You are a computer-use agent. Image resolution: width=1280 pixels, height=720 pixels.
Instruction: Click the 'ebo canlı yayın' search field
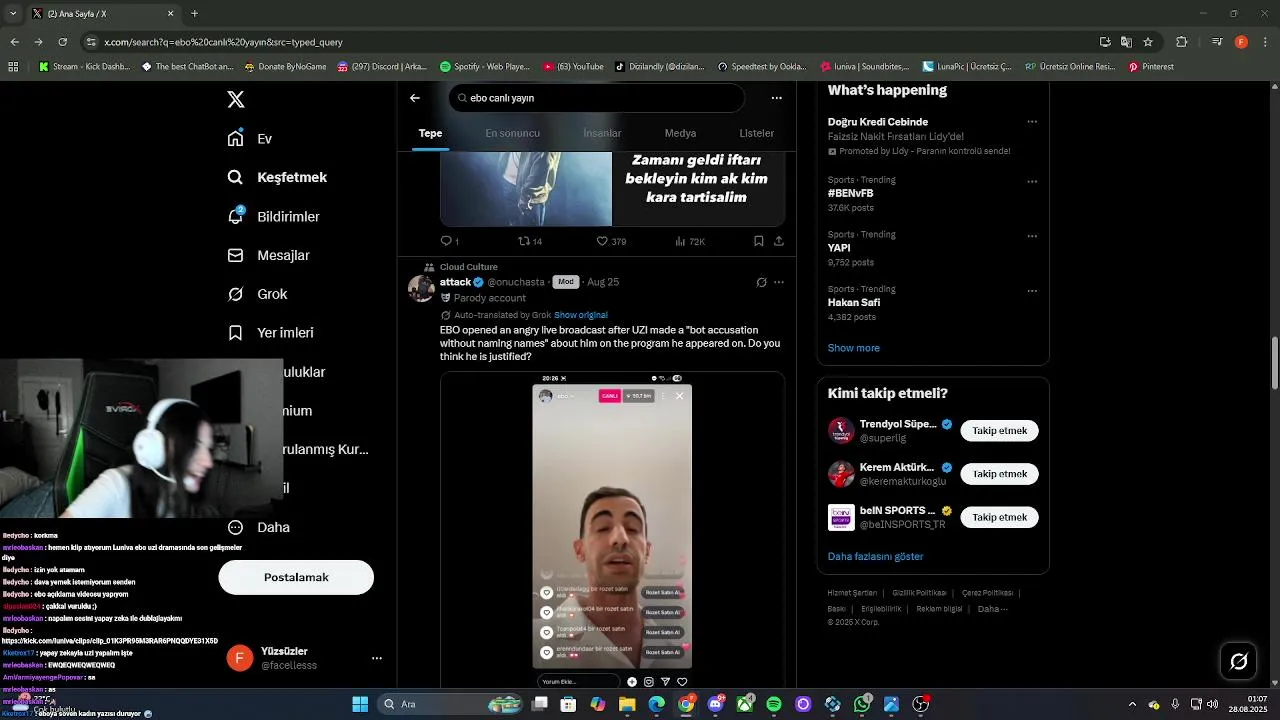tap(597, 98)
